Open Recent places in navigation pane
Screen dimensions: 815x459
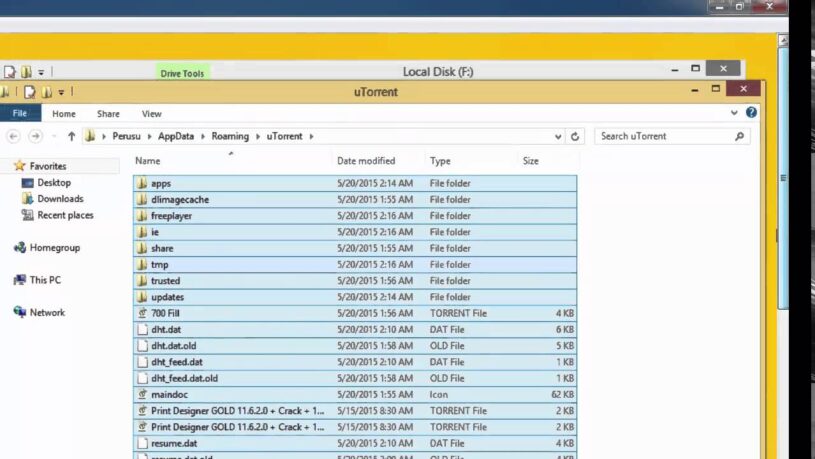[x=65, y=215]
